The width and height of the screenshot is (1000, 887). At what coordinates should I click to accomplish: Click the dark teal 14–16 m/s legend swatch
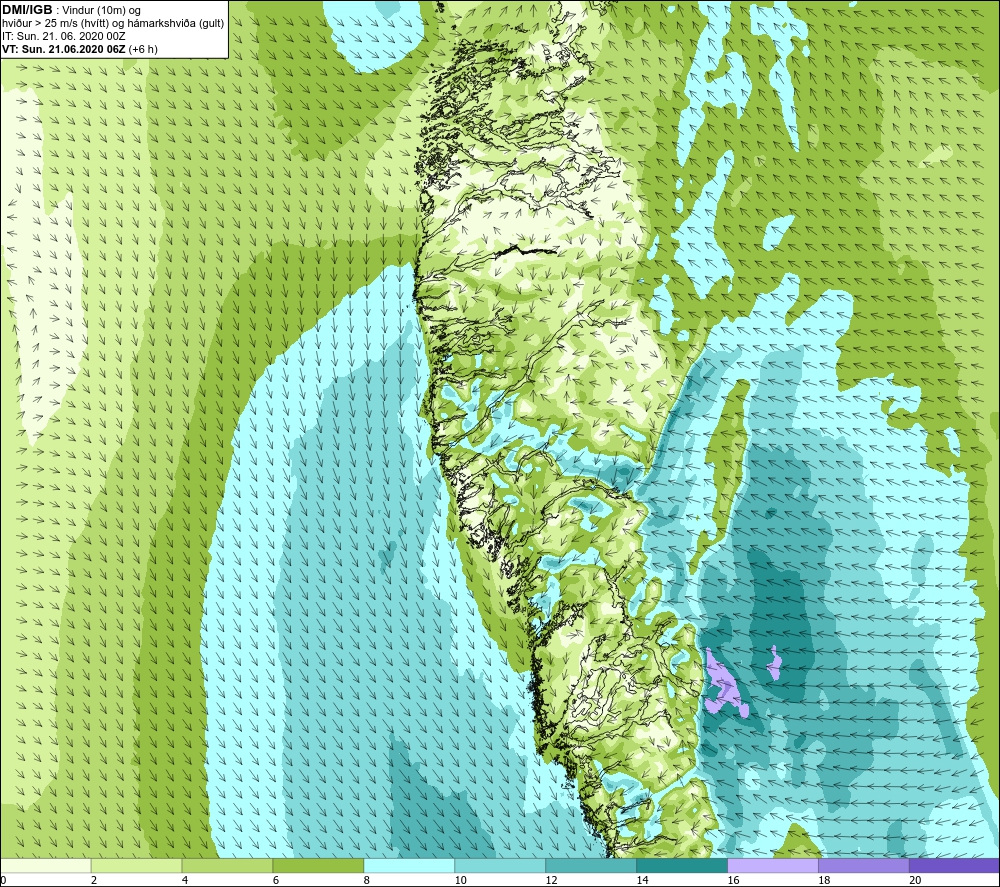point(682,865)
